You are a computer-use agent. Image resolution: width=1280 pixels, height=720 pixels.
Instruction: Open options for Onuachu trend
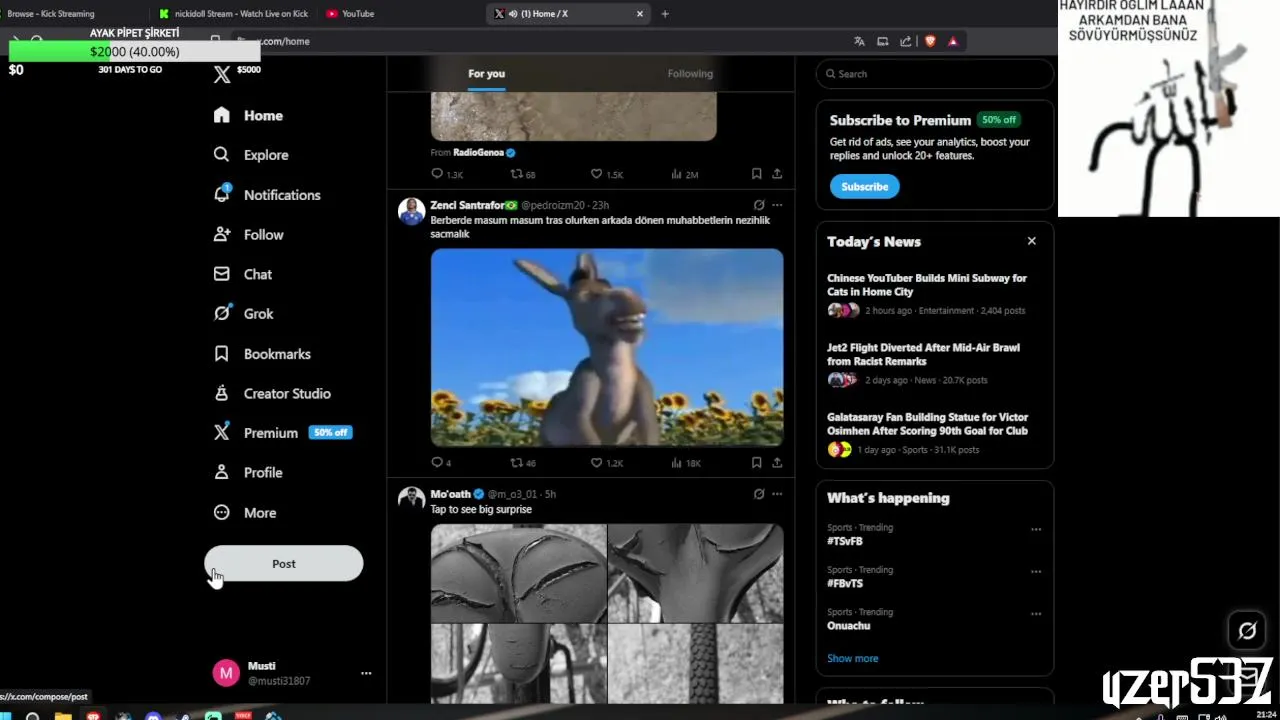click(x=1036, y=613)
